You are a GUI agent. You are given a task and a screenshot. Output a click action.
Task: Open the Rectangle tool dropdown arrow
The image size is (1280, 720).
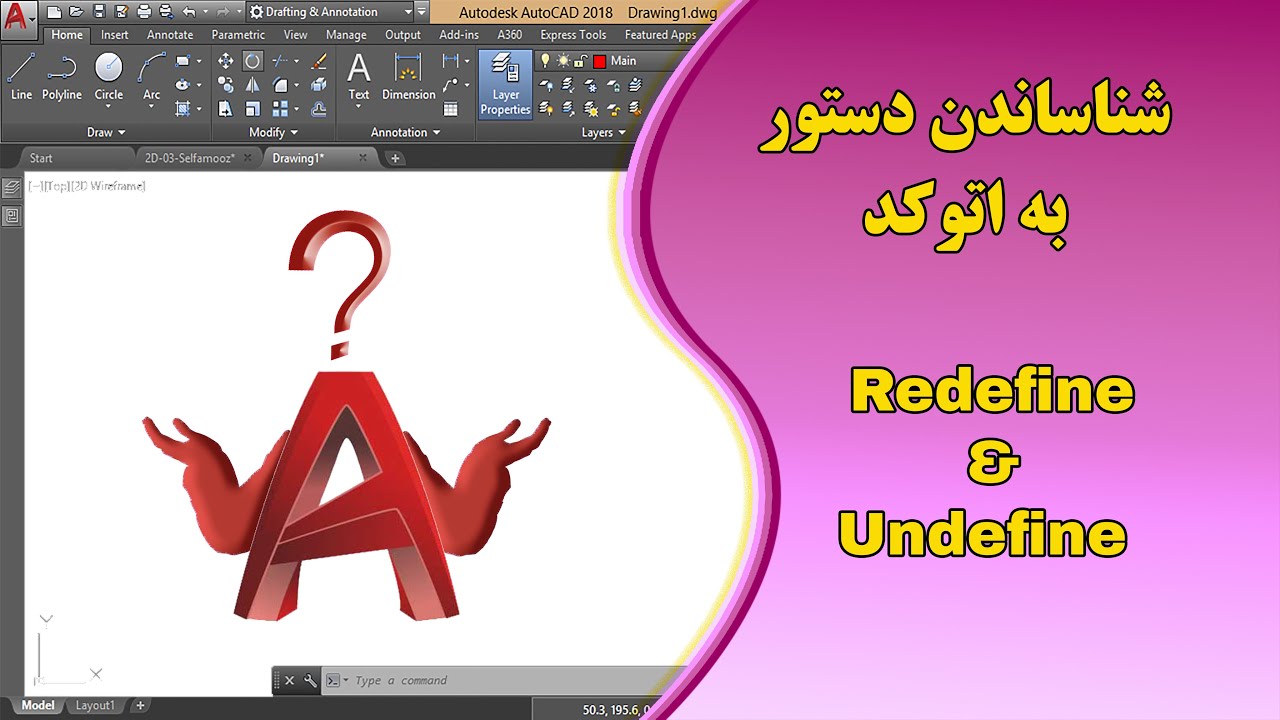(x=198, y=61)
